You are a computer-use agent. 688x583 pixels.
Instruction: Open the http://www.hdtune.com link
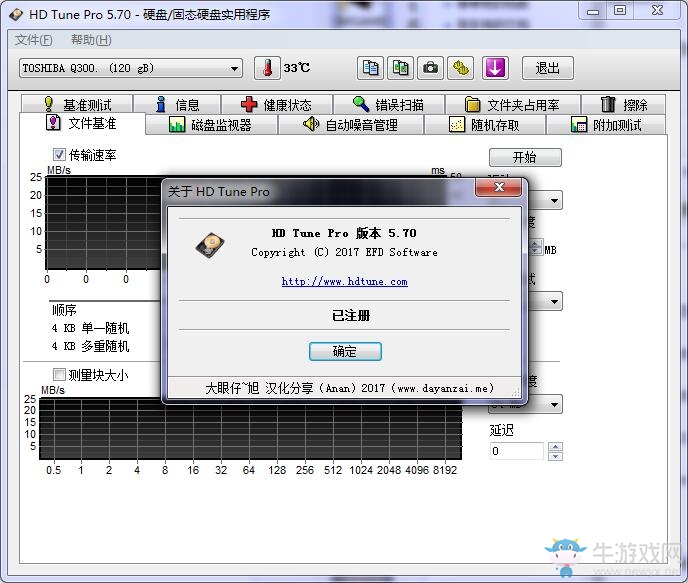(x=344, y=282)
